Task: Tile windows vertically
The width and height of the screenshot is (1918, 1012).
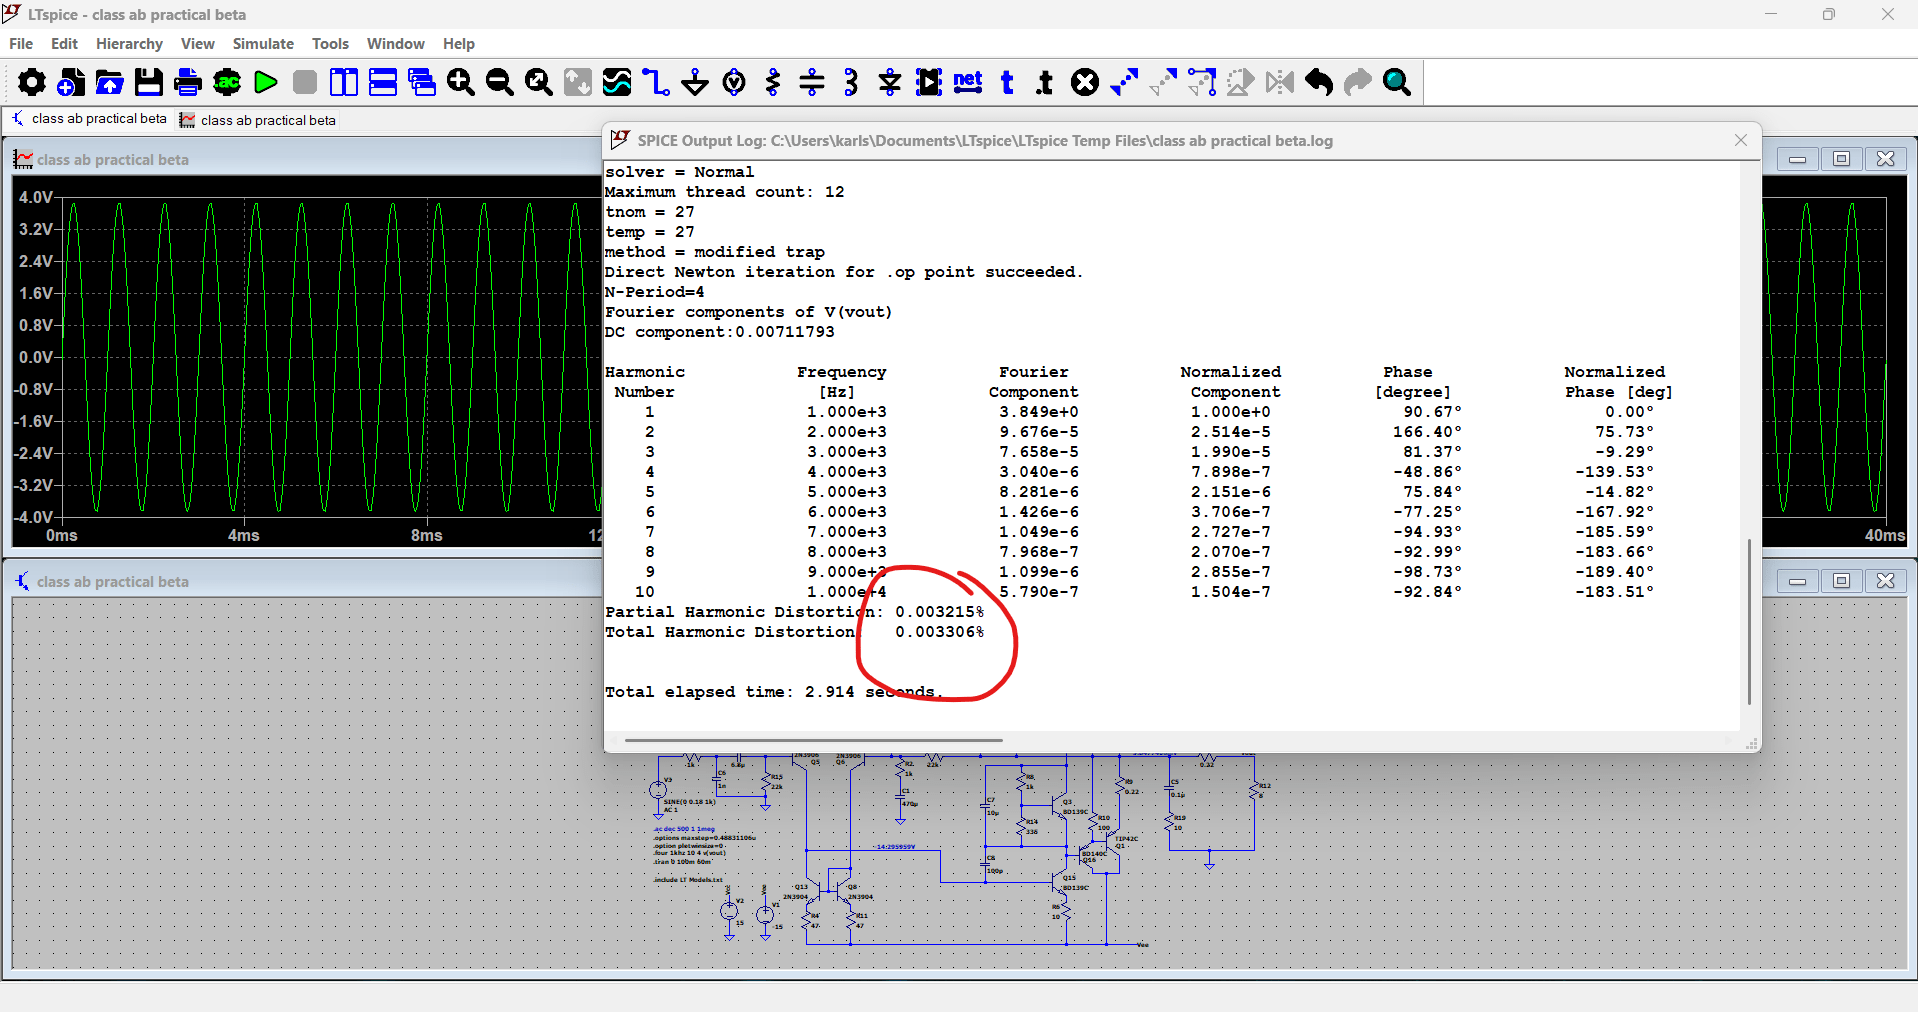Action: (x=344, y=82)
